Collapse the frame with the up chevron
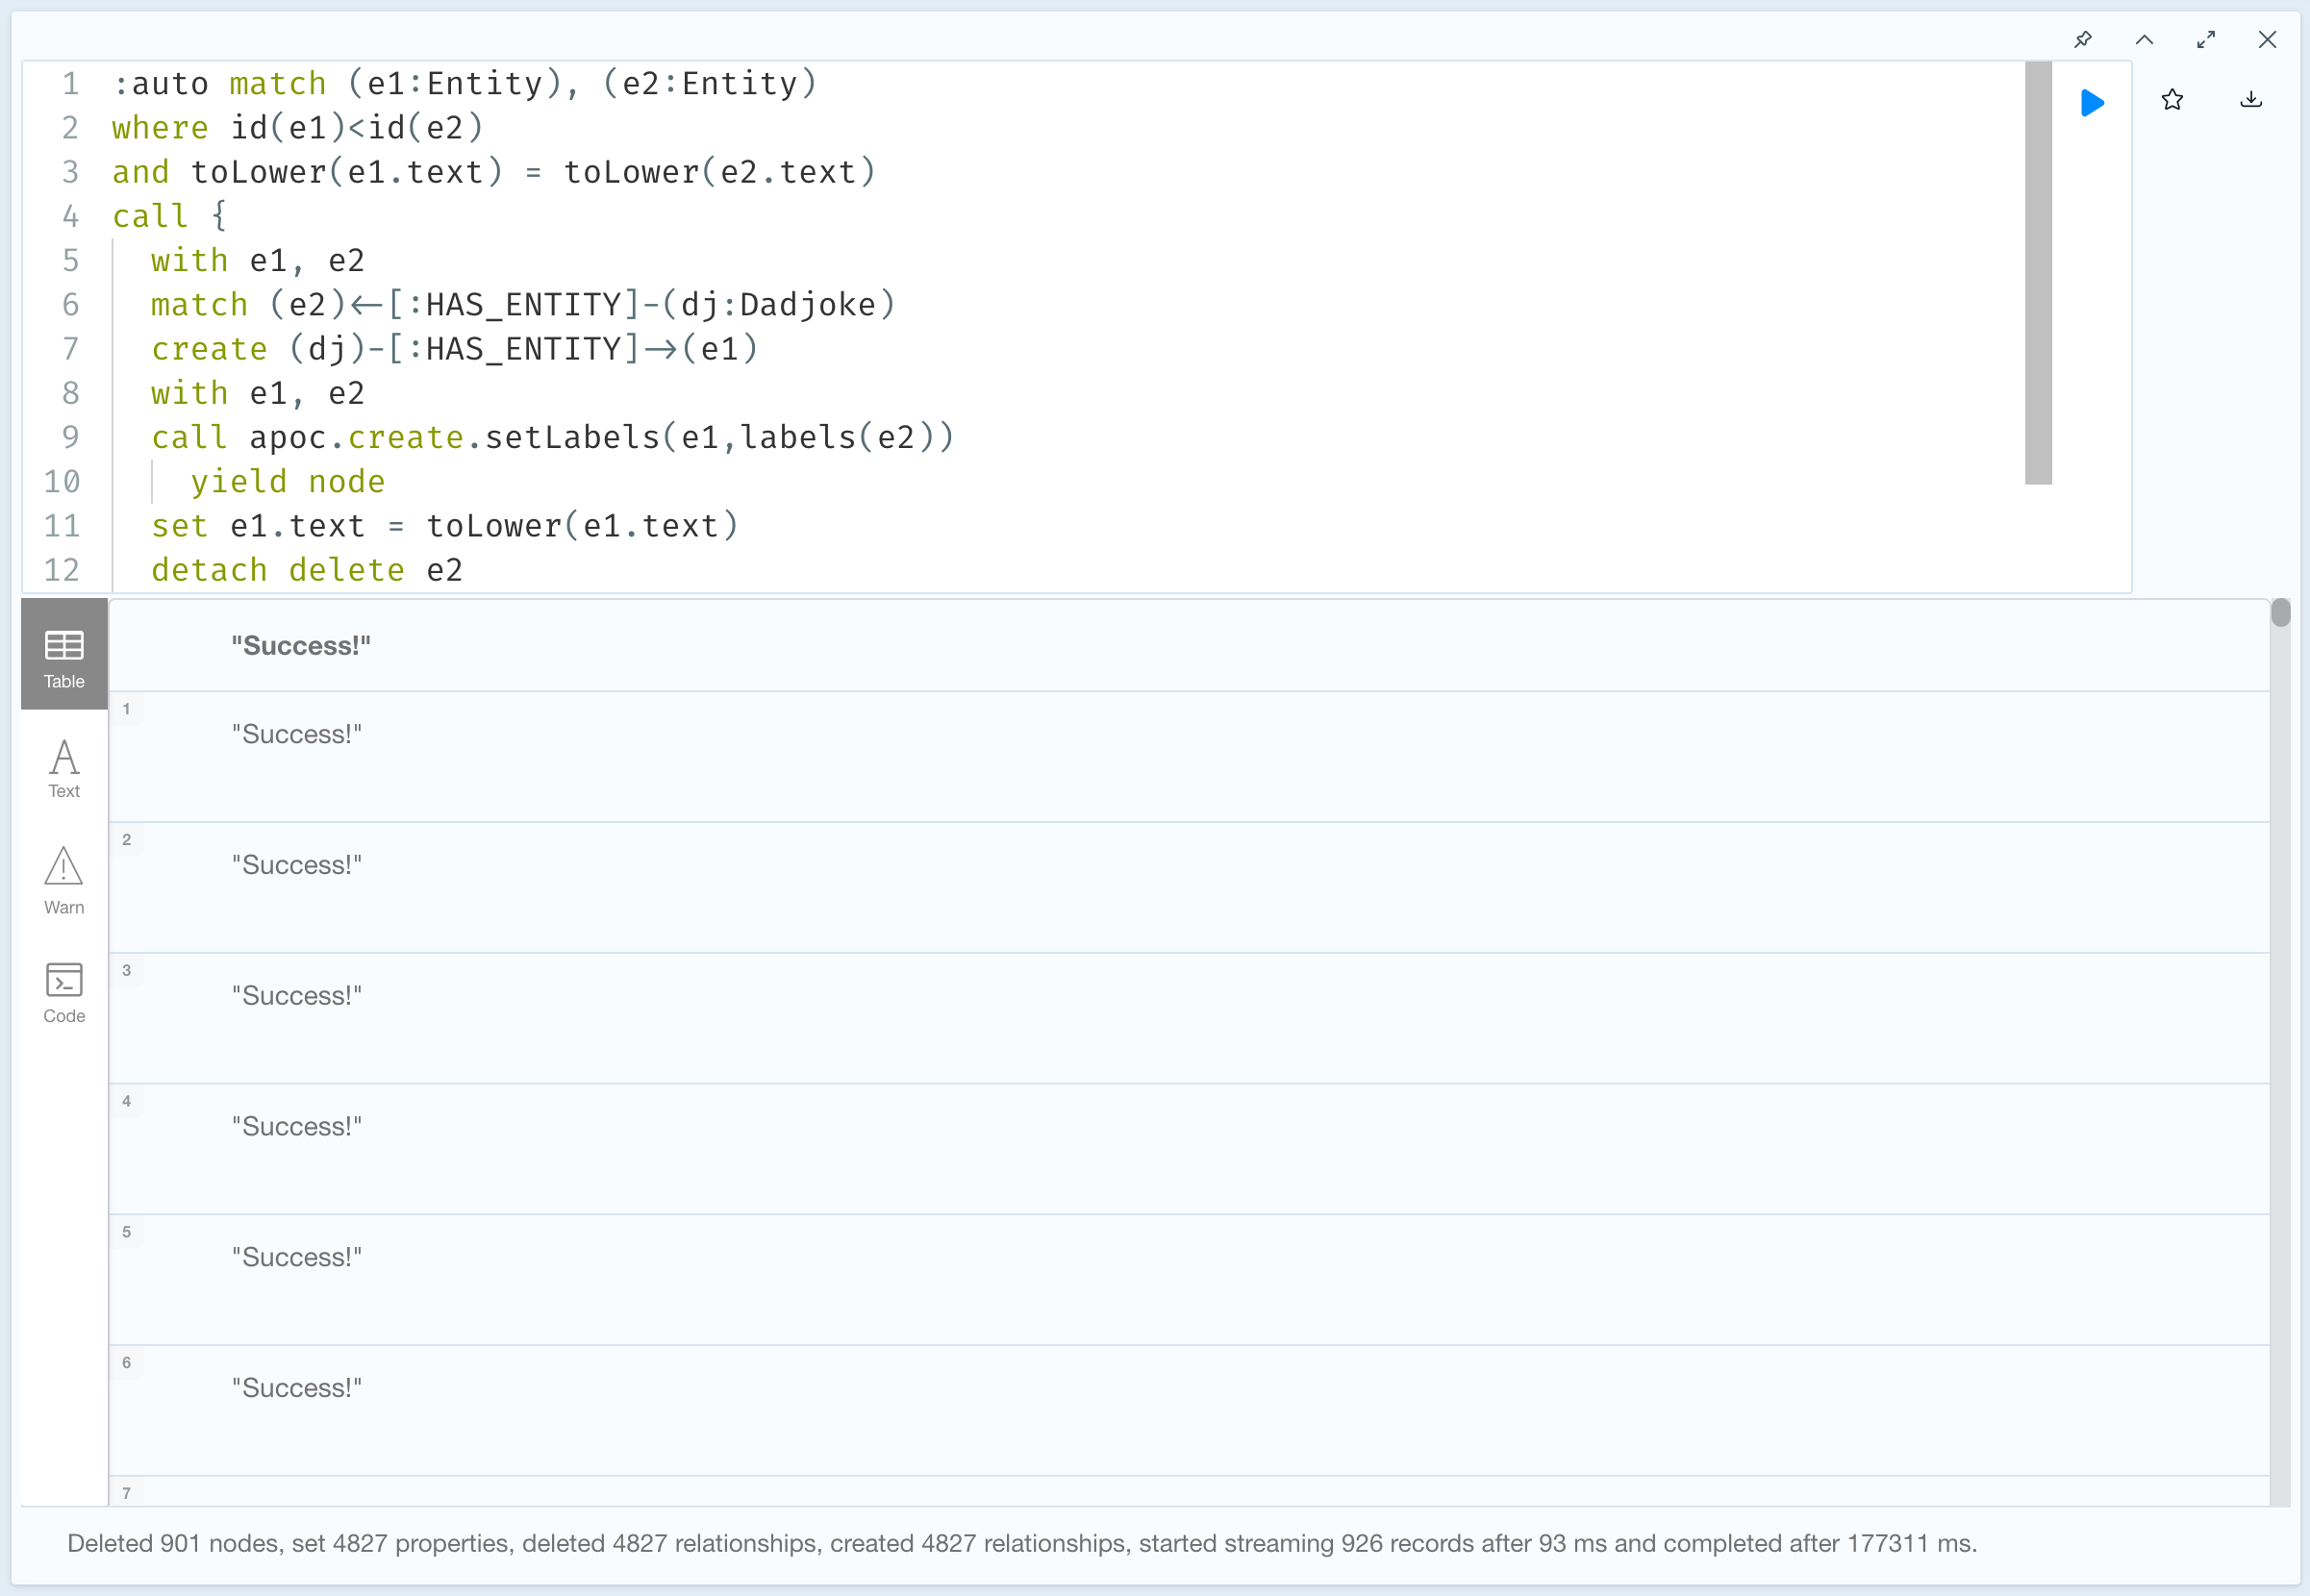The height and width of the screenshot is (1596, 2310). pos(2144,40)
